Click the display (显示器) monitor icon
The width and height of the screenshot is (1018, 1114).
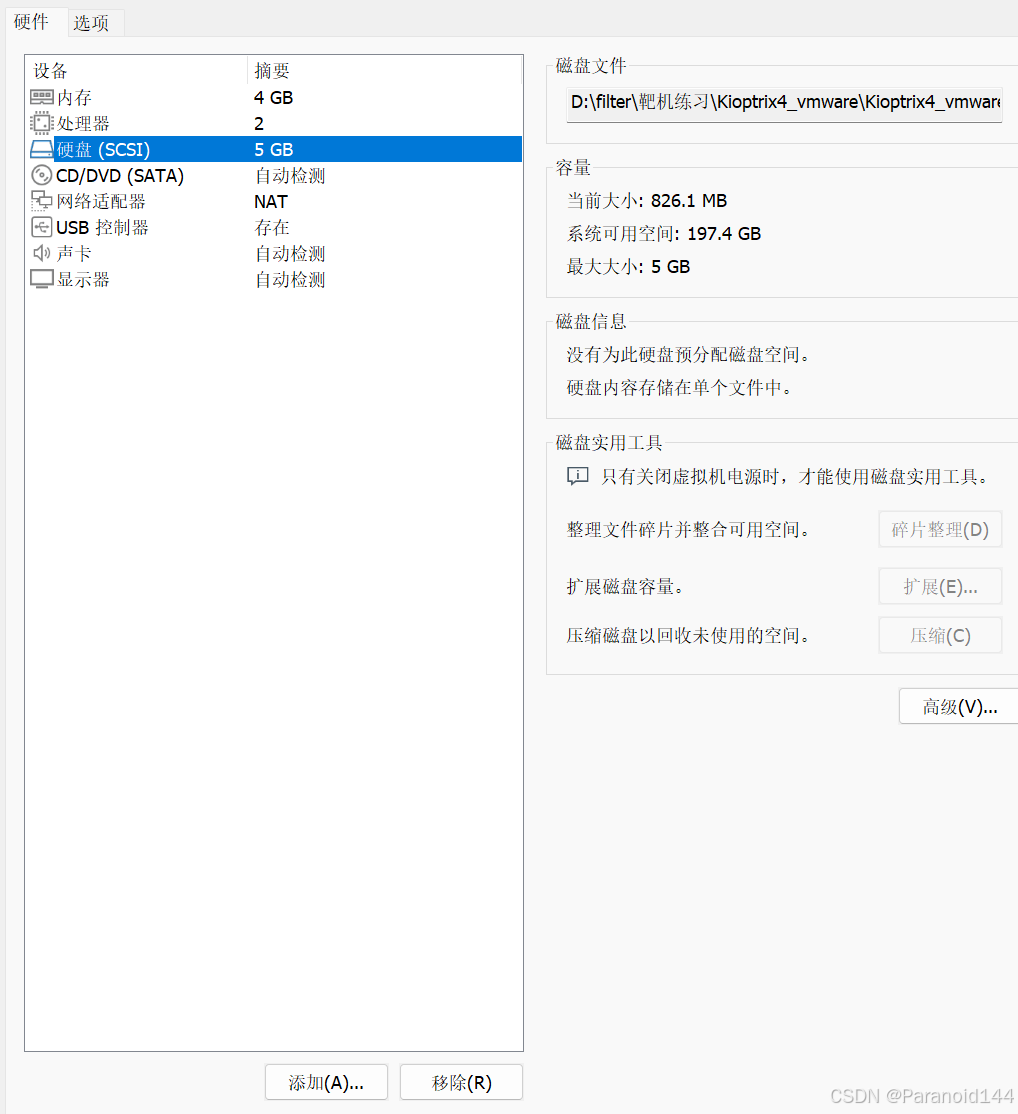tap(42, 279)
